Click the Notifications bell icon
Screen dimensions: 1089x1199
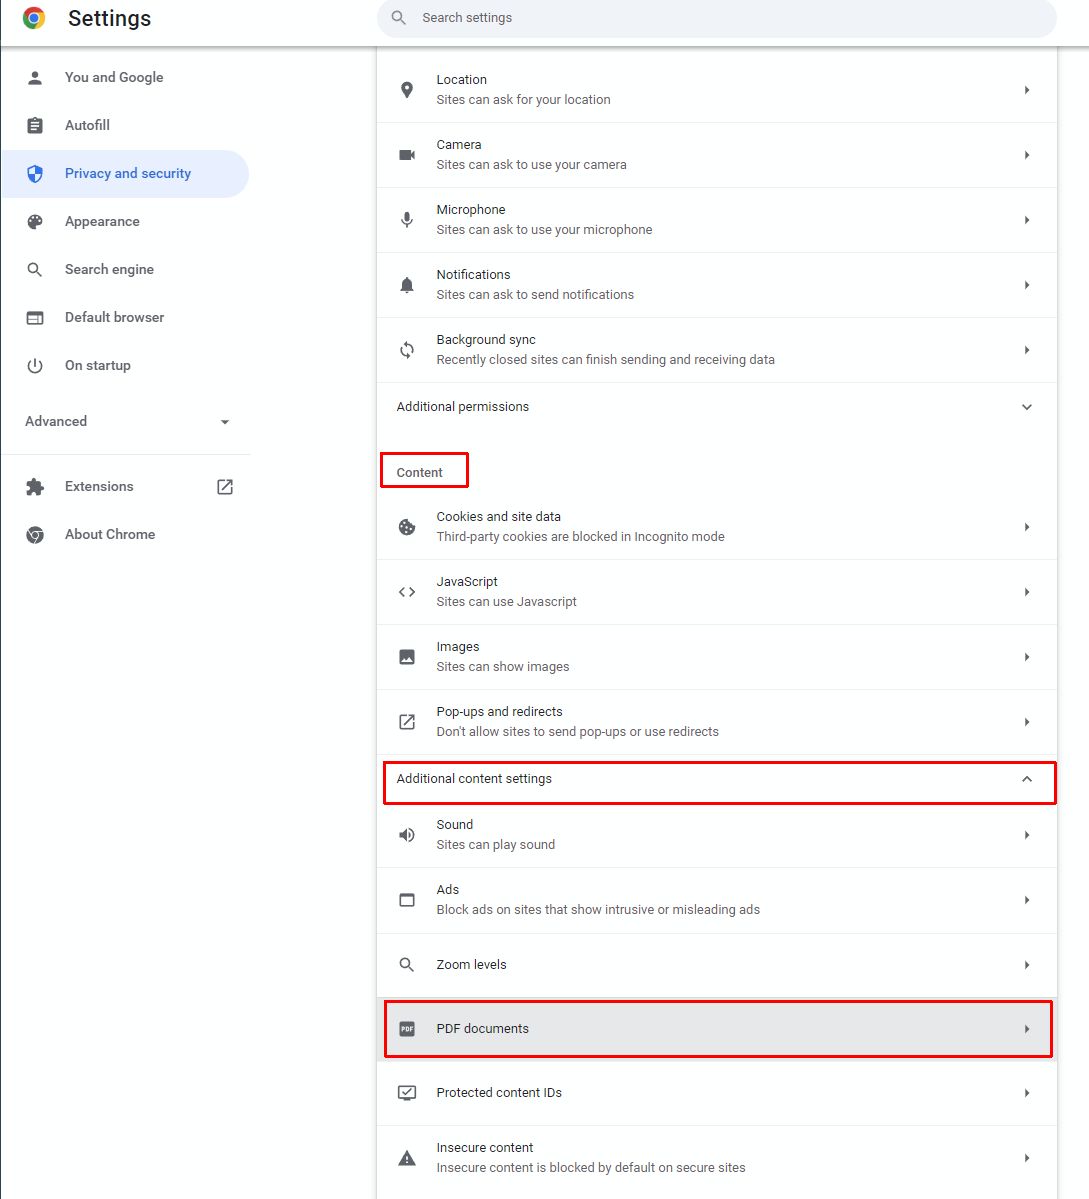(x=407, y=285)
